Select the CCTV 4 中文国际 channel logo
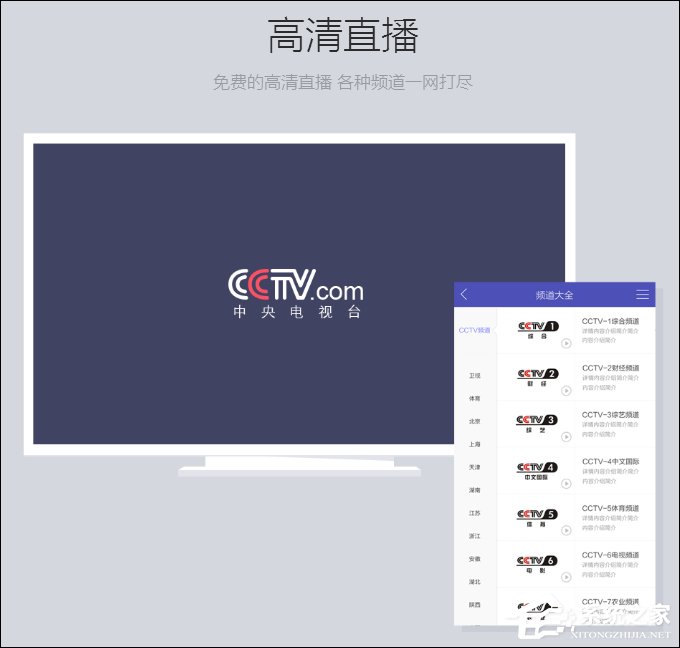Screen dimensions: 680x648 coord(537,471)
